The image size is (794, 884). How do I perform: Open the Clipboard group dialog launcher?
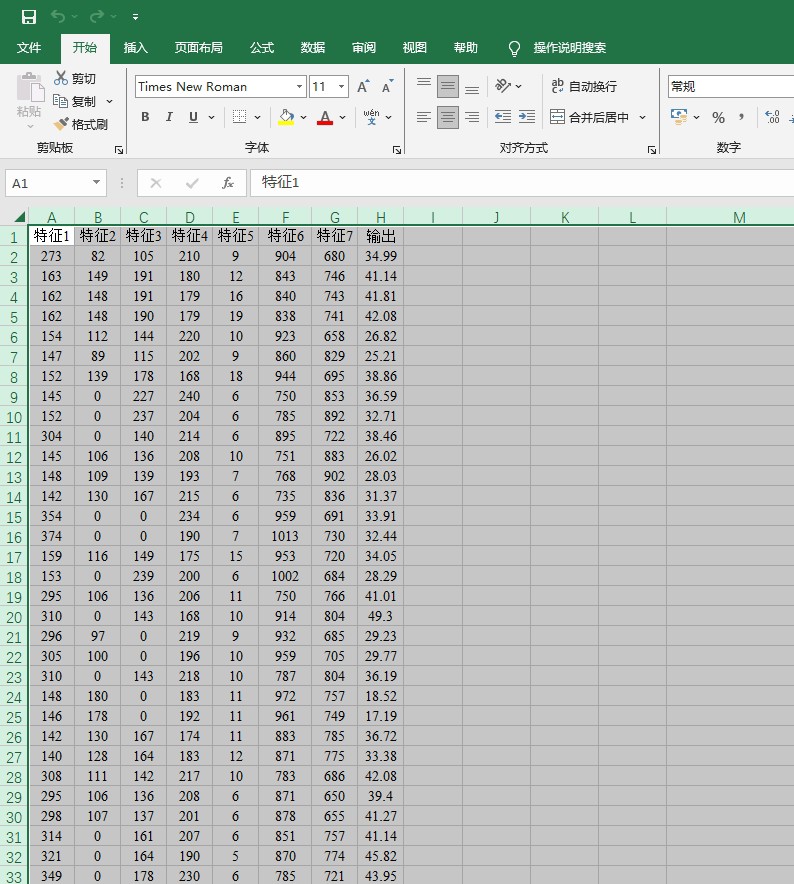[118, 149]
